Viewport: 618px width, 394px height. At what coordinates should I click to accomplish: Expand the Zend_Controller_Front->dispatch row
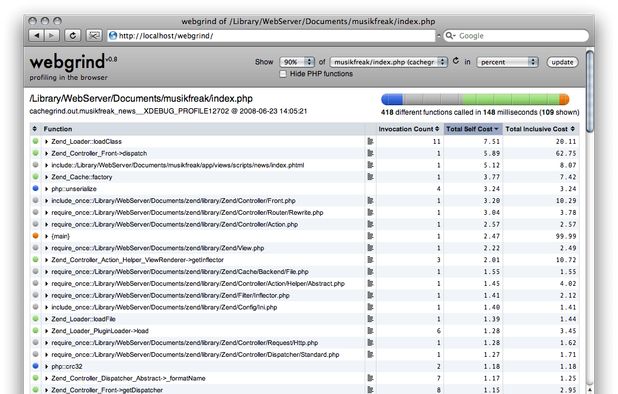[47, 153]
